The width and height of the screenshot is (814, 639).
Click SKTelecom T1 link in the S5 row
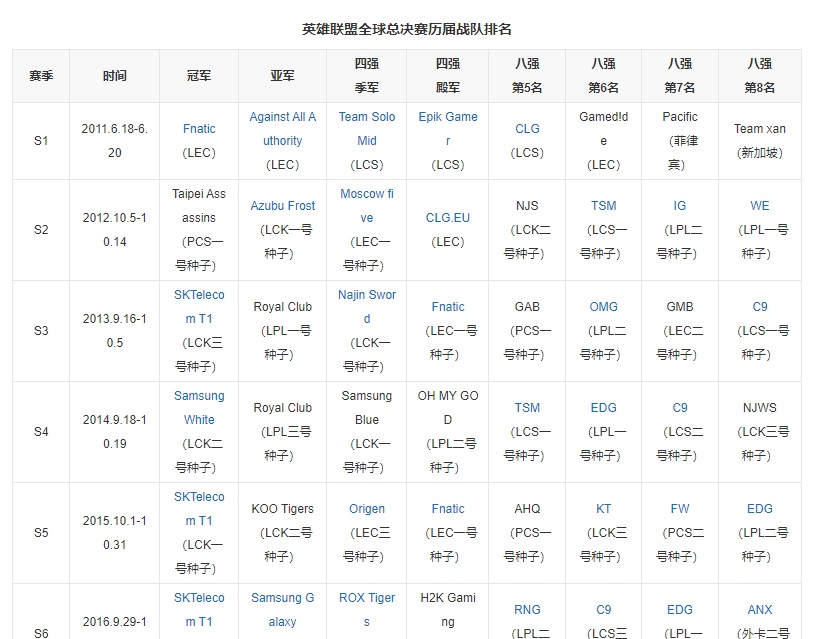coord(199,509)
